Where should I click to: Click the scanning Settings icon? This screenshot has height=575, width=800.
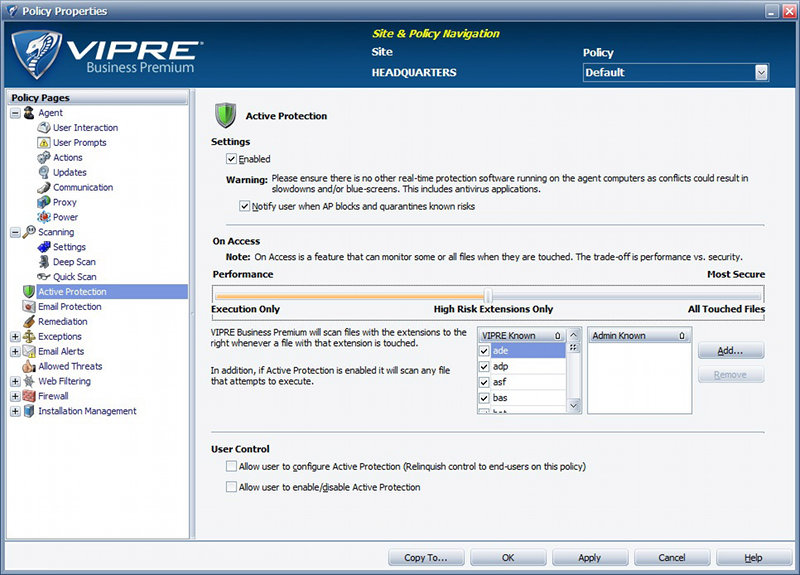coord(44,247)
